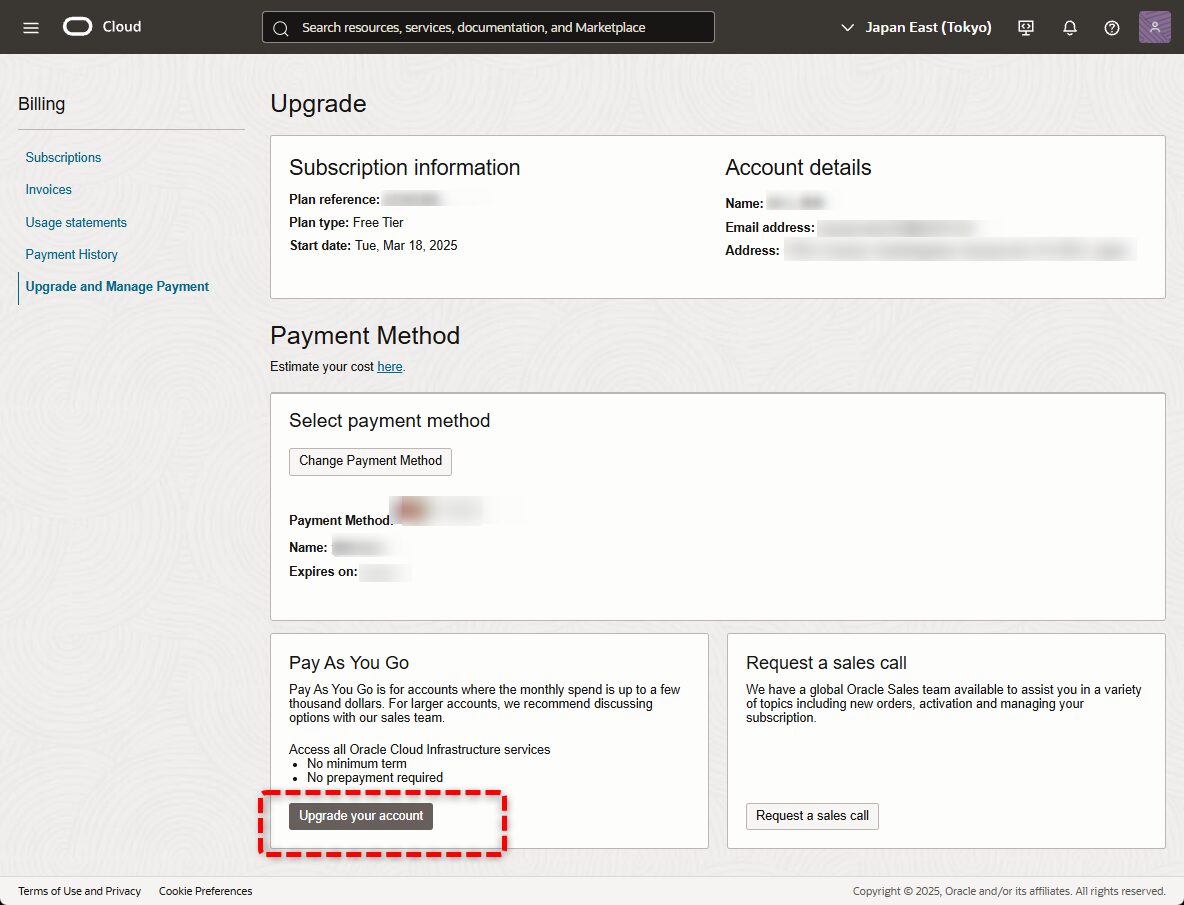Click the Subscription information heading
Image resolution: width=1184 pixels, height=905 pixels.
point(405,167)
